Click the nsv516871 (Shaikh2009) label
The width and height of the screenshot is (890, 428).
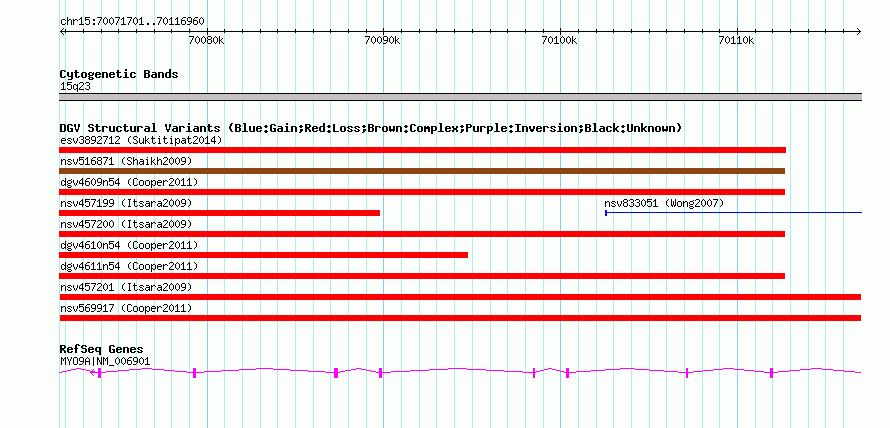[x=126, y=161]
